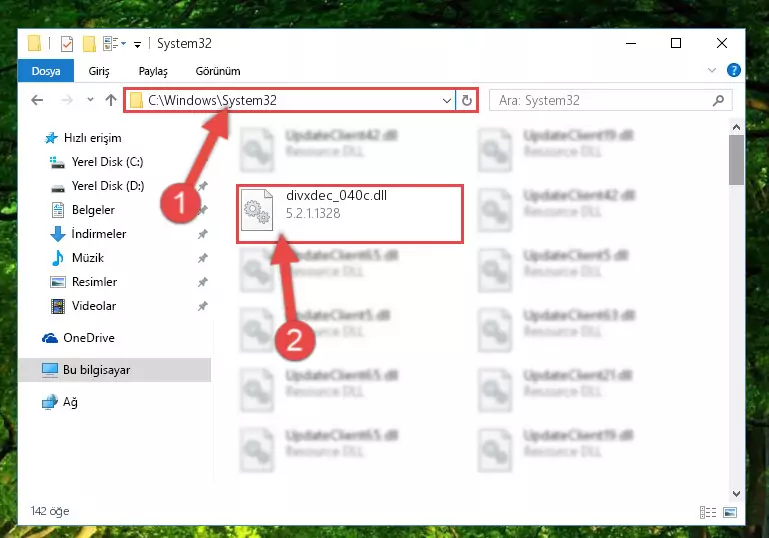Click the 142 öğe status text

(50, 511)
